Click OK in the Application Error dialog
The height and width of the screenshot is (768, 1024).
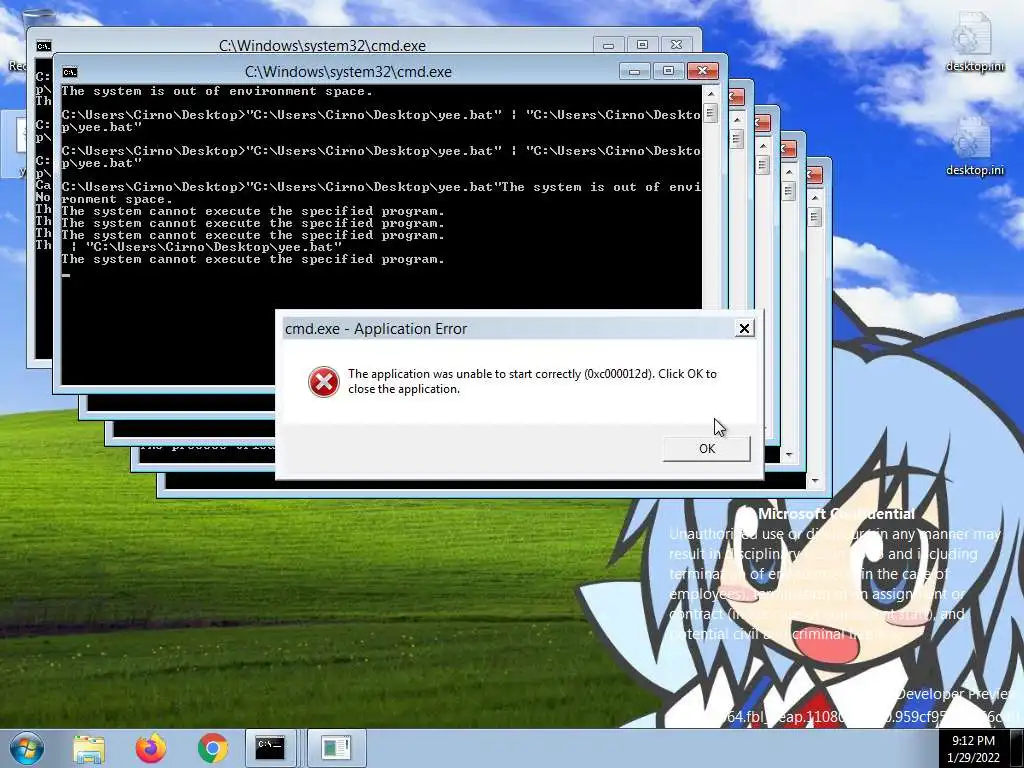(x=707, y=449)
